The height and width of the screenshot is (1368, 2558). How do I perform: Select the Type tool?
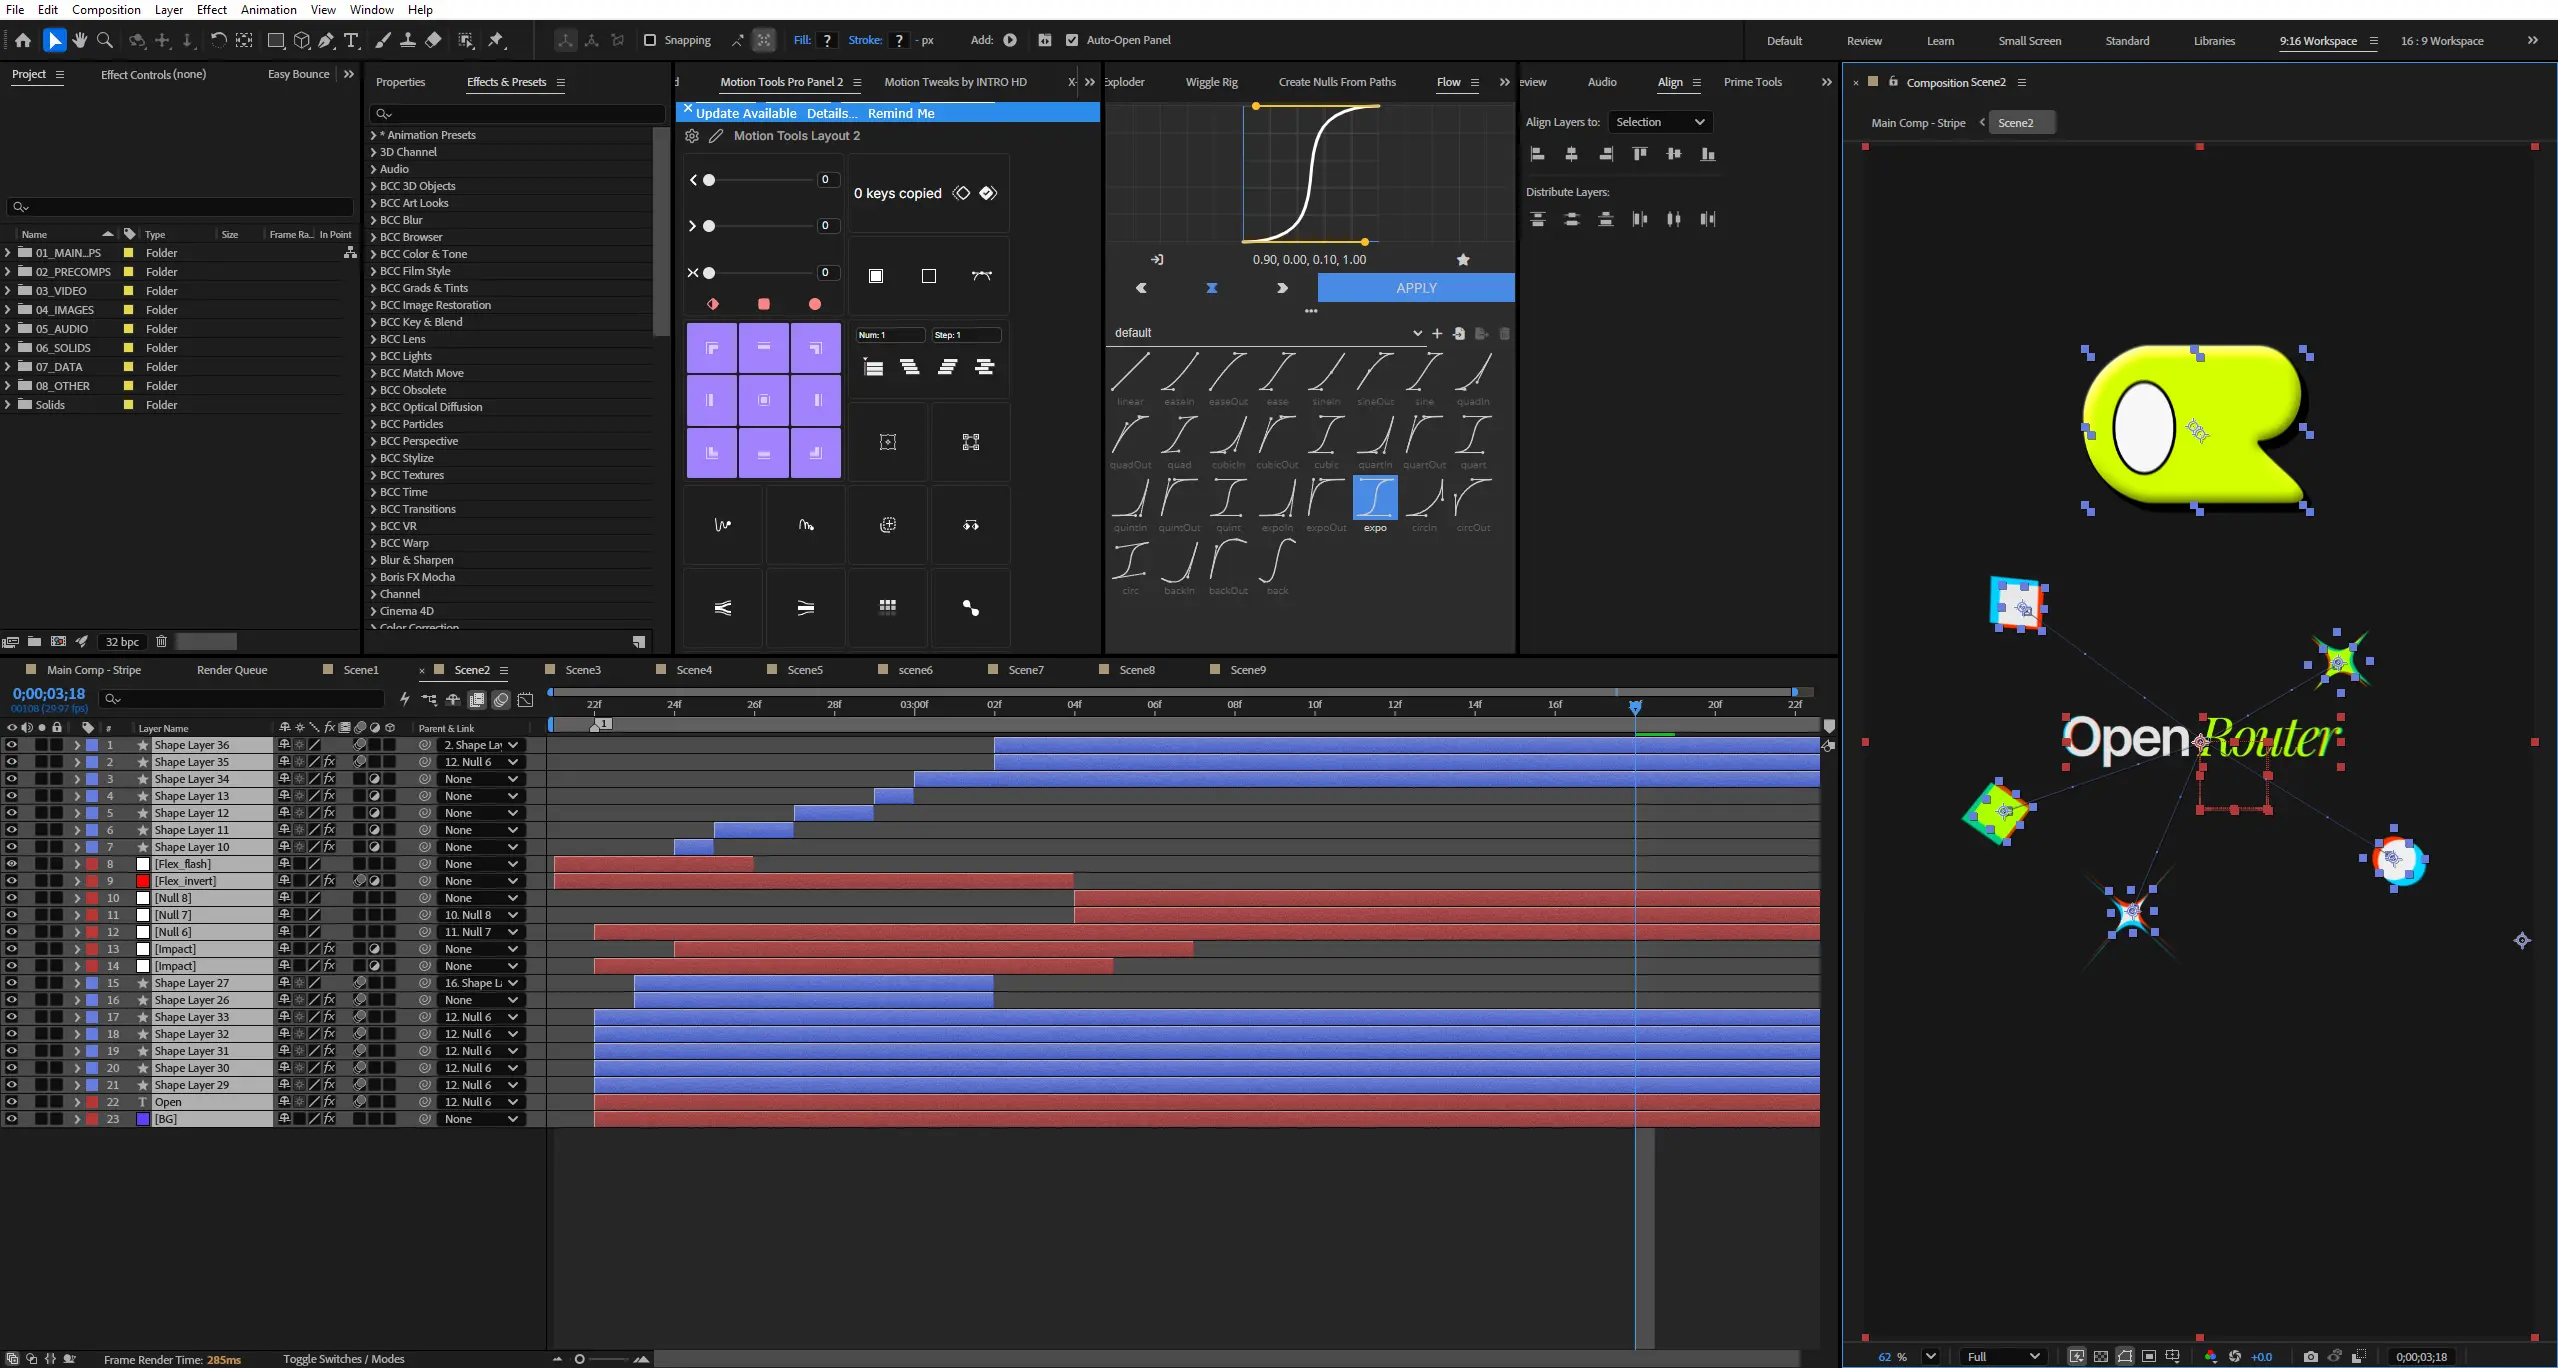tap(351, 40)
